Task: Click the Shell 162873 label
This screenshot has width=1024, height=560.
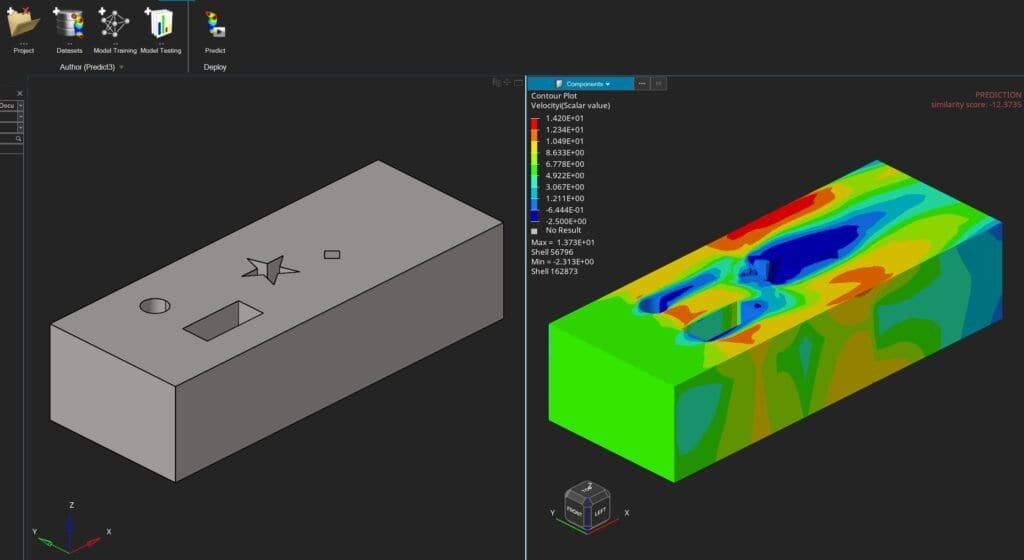Action: pos(554,272)
